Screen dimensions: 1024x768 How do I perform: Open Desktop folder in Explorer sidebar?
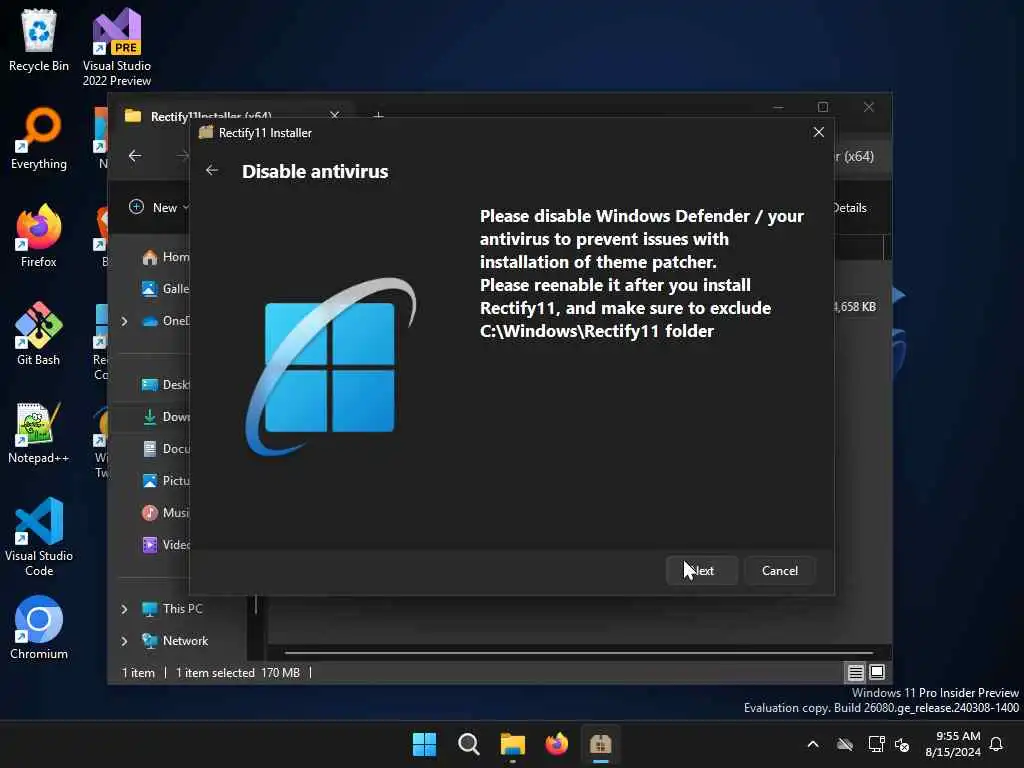point(166,385)
